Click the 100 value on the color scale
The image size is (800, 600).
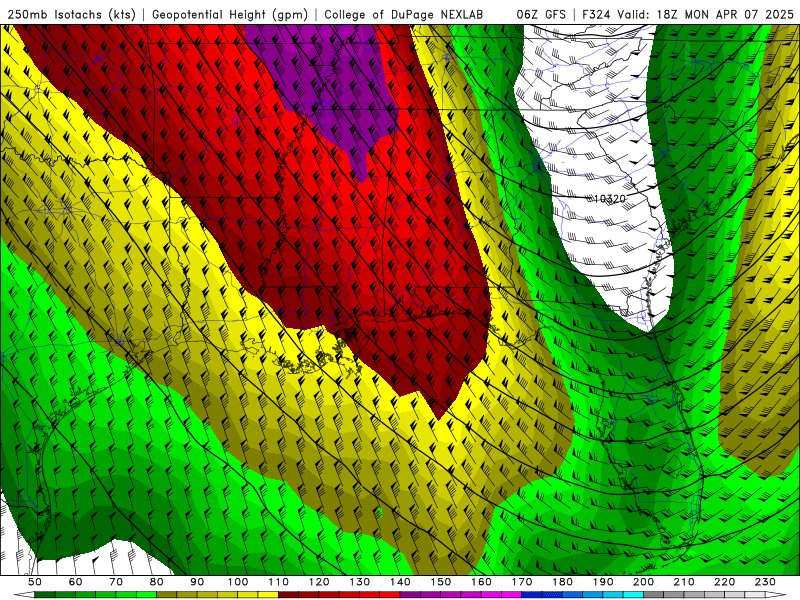coord(238,582)
